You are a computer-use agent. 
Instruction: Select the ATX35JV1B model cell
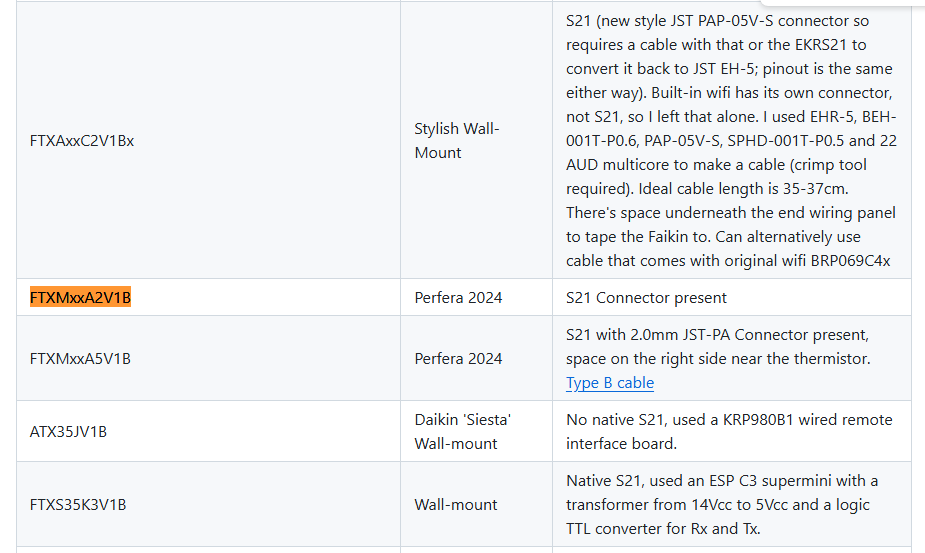pos(68,432)
